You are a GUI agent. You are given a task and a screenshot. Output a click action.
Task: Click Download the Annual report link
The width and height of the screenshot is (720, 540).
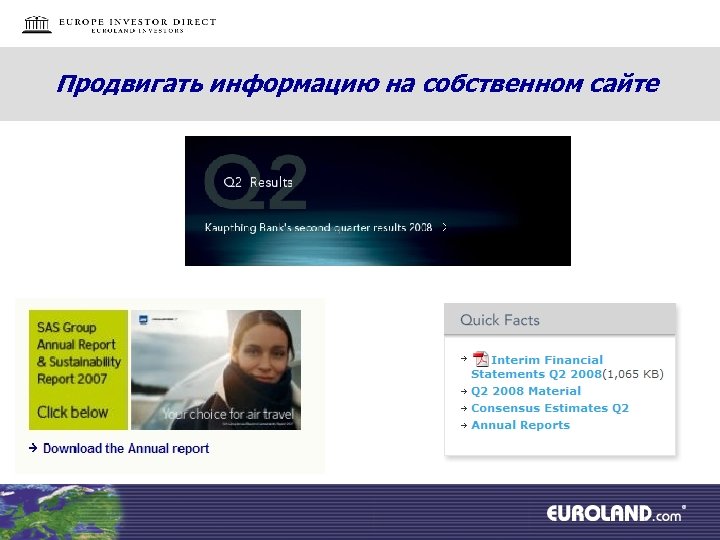click(x=126, y=448)
